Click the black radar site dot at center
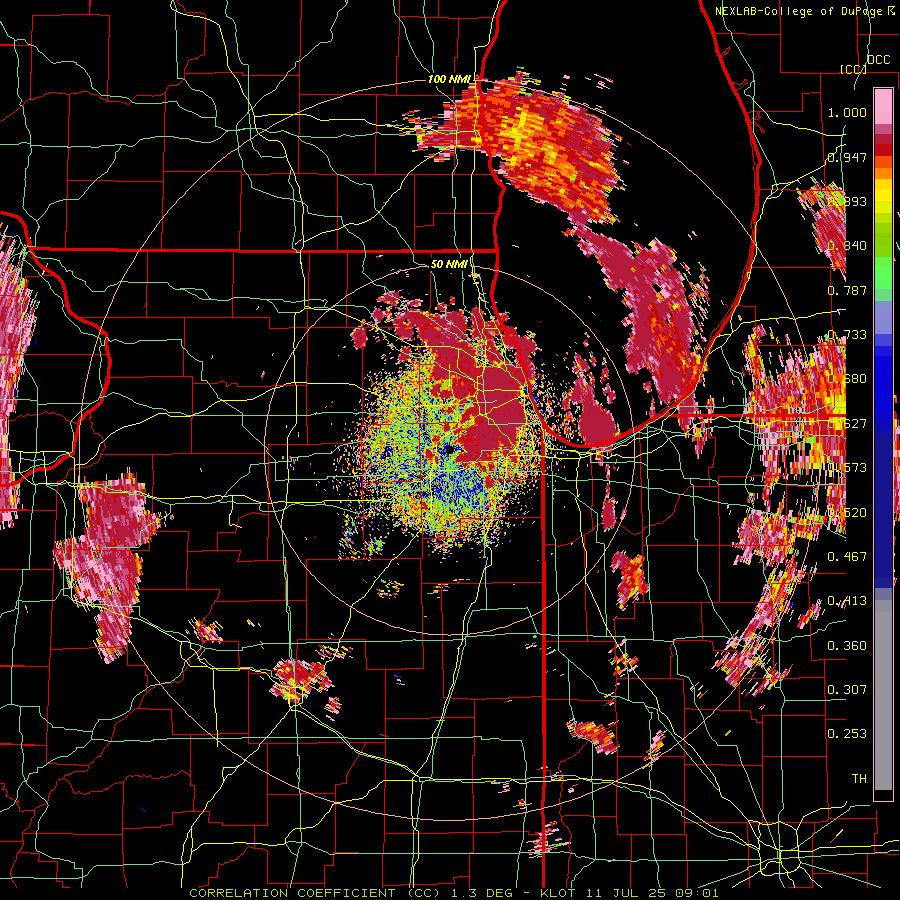This screenshot has height=900, width=900. (448, 449)
